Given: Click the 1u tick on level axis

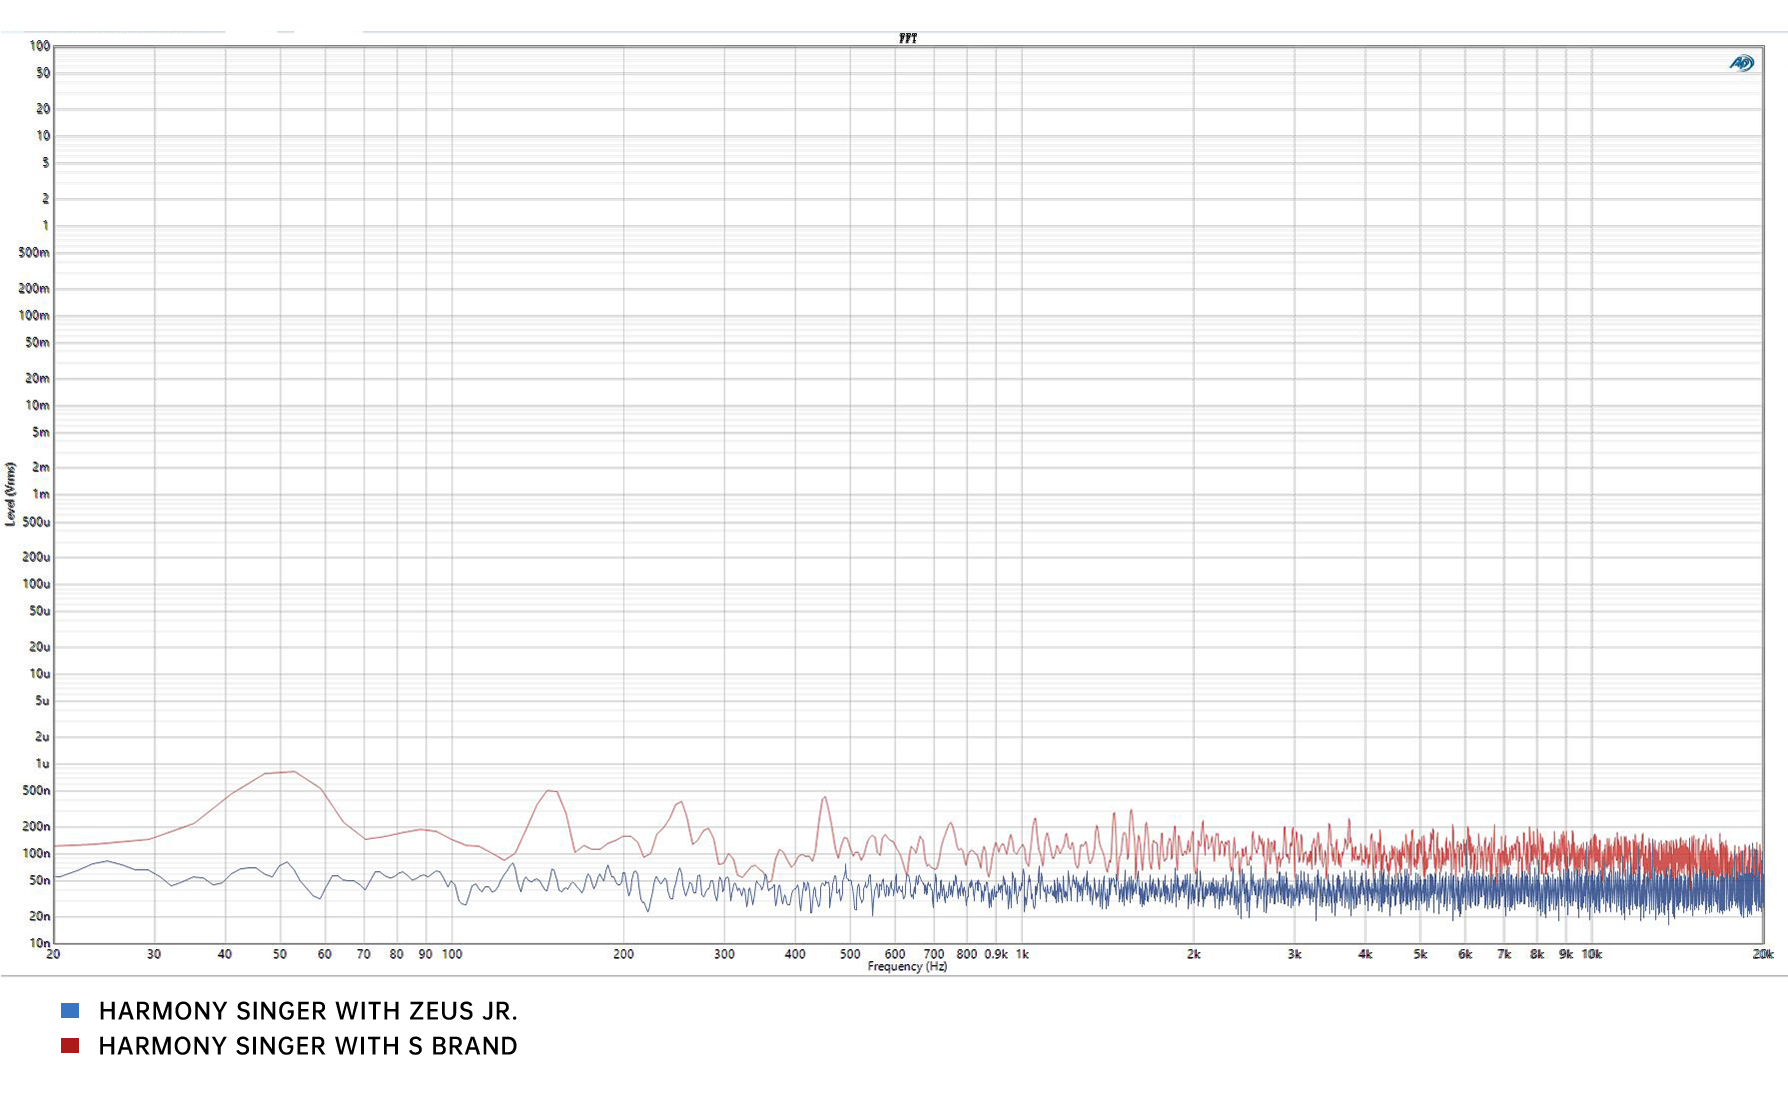Looking at the screenshot, I should point(42,763).
